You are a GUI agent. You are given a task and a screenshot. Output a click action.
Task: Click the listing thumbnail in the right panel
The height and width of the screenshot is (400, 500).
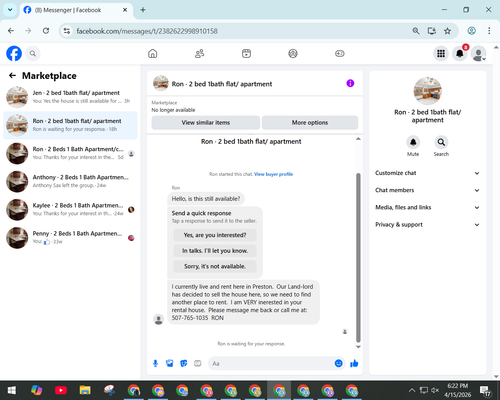pyautogui.click(x=427, y=91)
